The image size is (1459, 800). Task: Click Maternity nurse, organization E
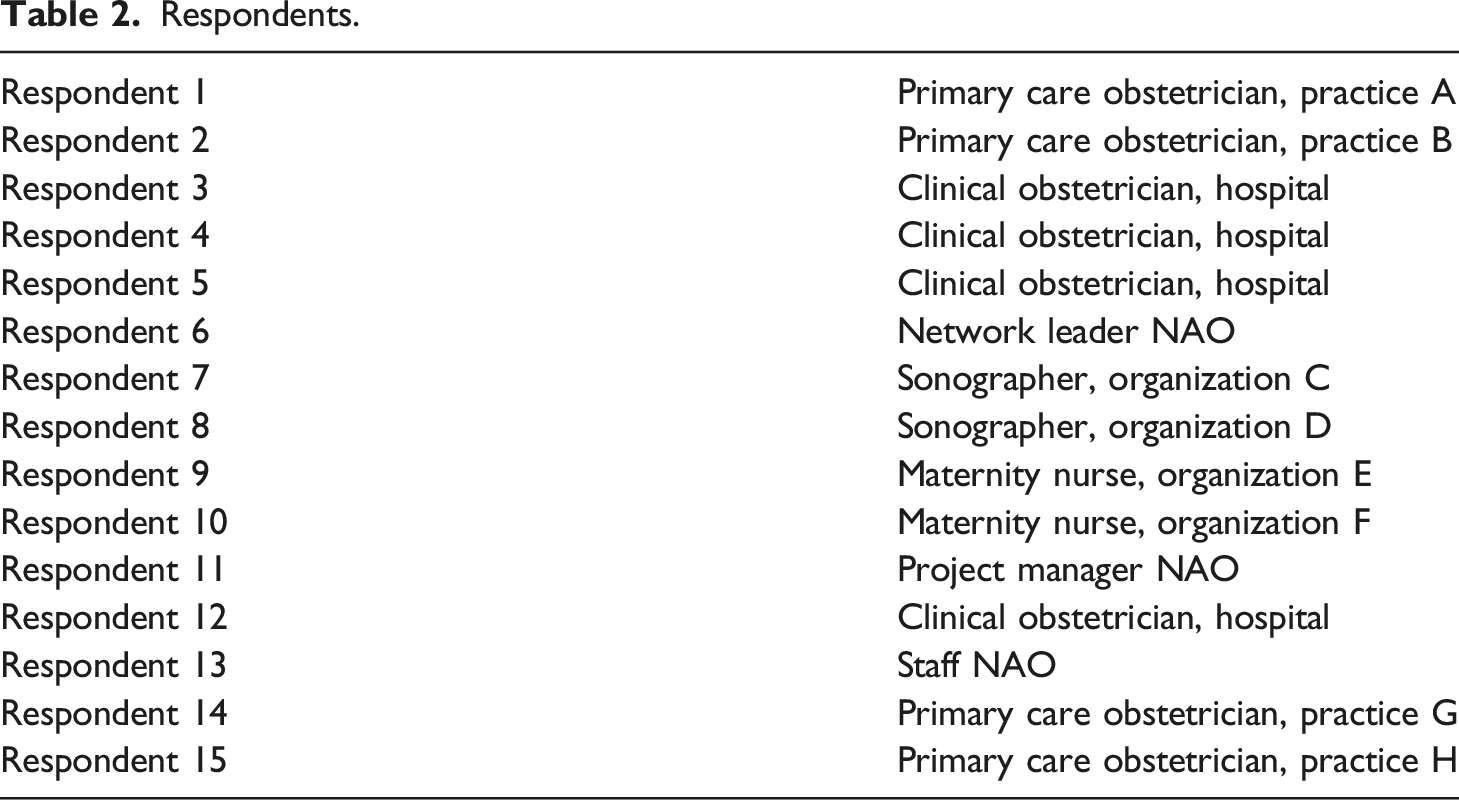[1135, 476]
